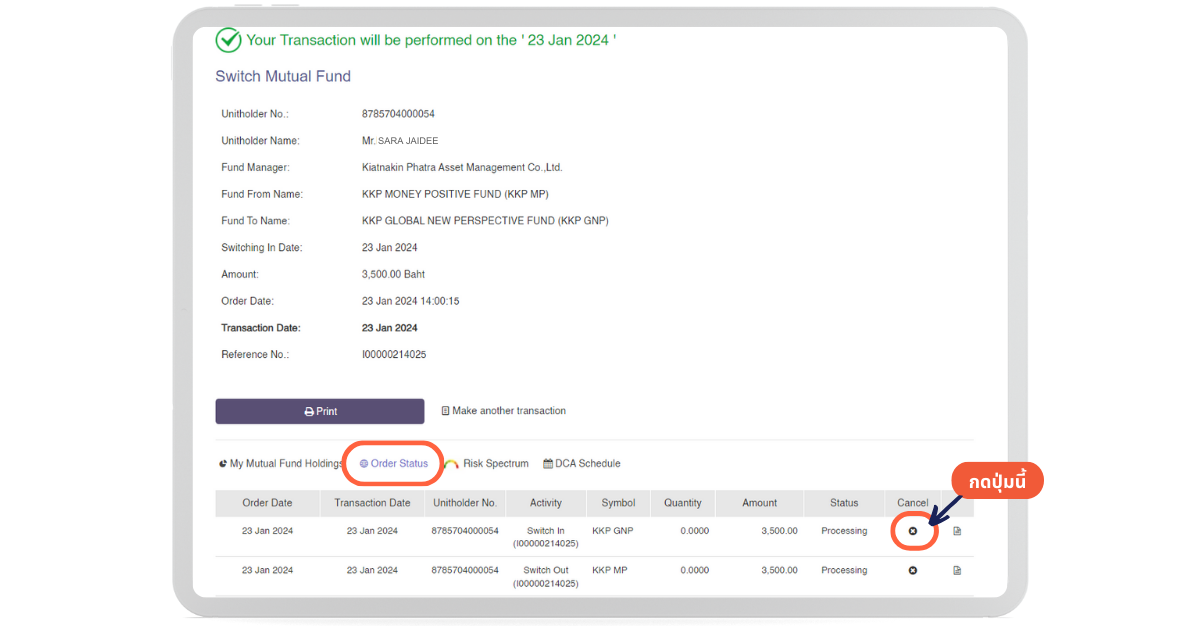This screenshot has width=1200, height=630.
Task: Click the Quantity column header
Action: click(x=683, y=503)
